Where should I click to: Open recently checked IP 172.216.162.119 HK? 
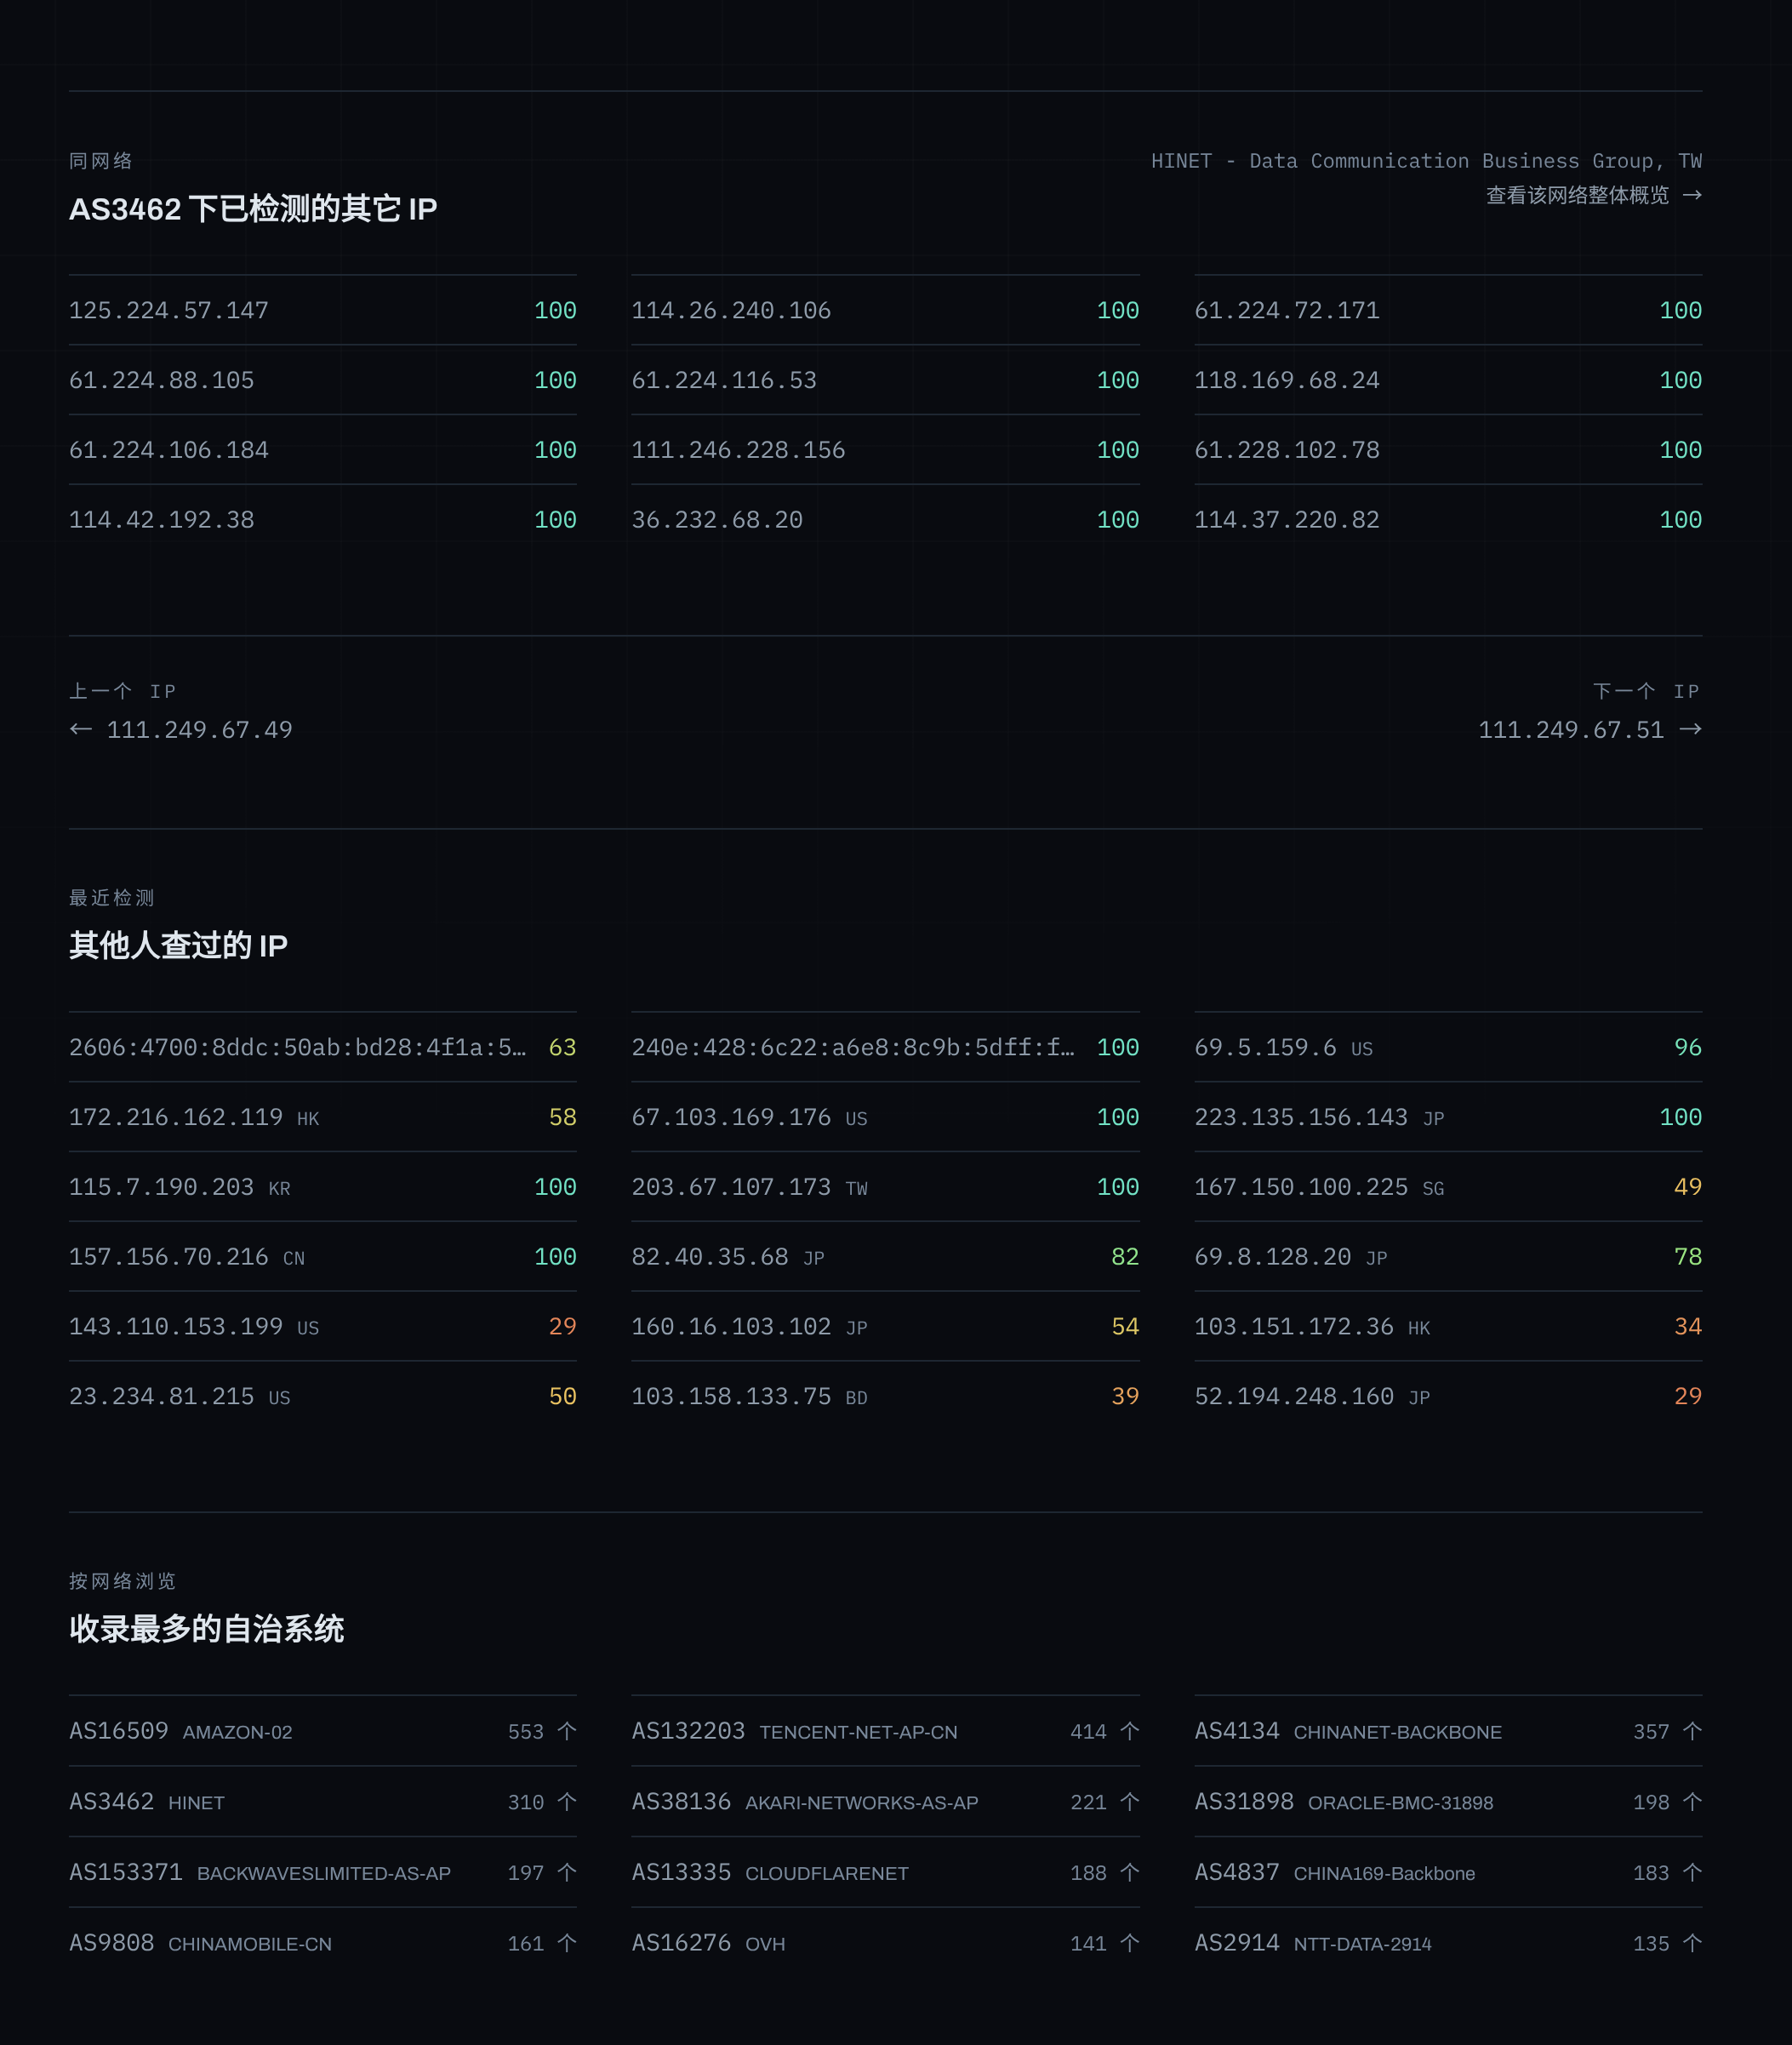322,1117
